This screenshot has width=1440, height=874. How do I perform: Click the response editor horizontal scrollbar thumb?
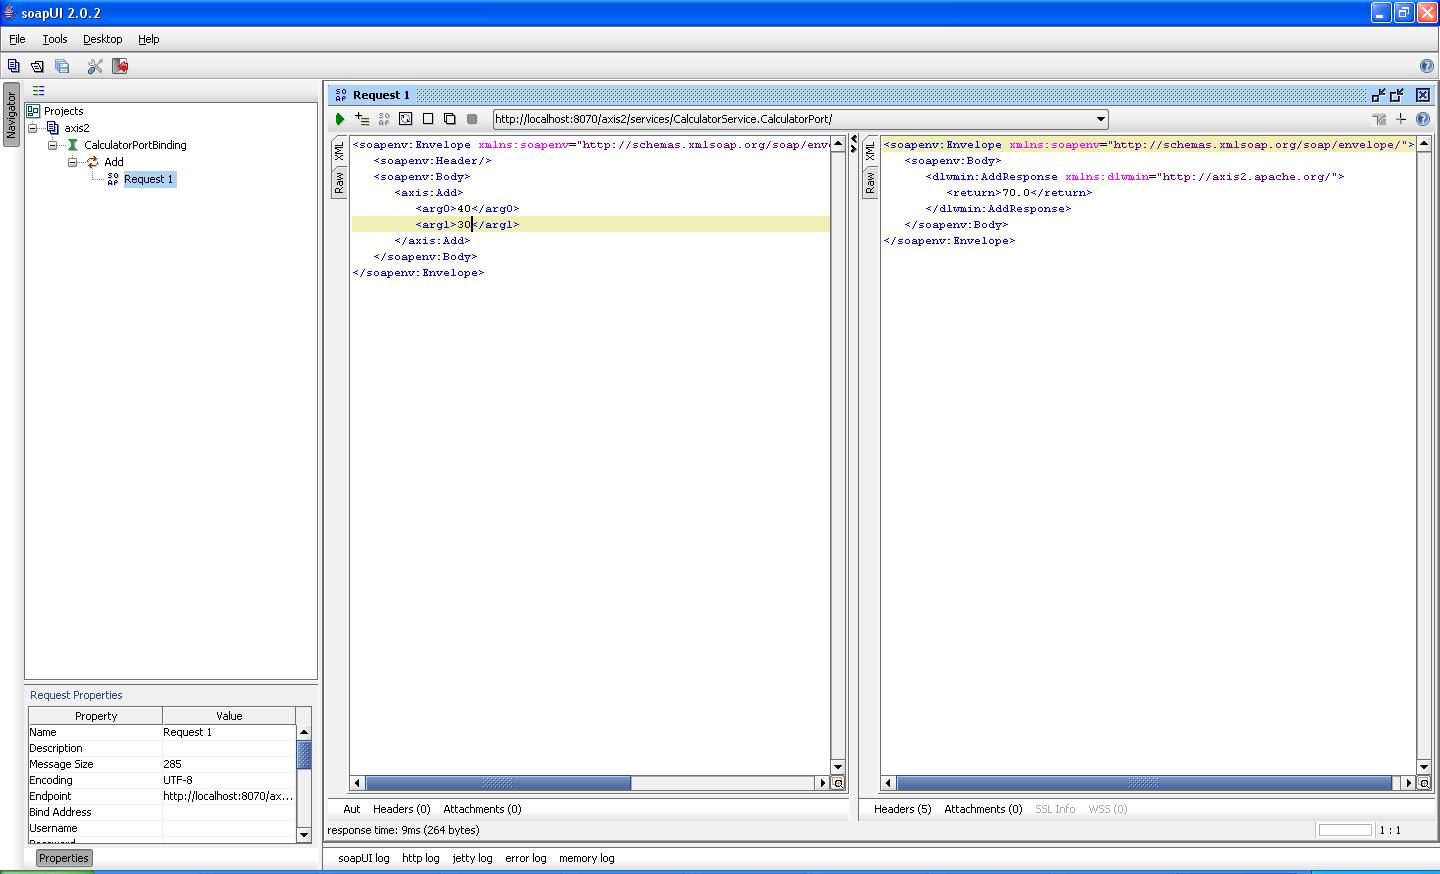[x=1144, y=783]
